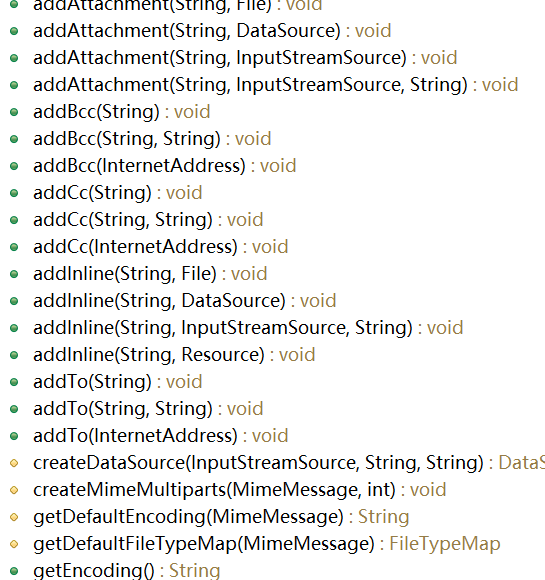Select addAttachment(String, InputStreamSource) method

coord(245,58)
